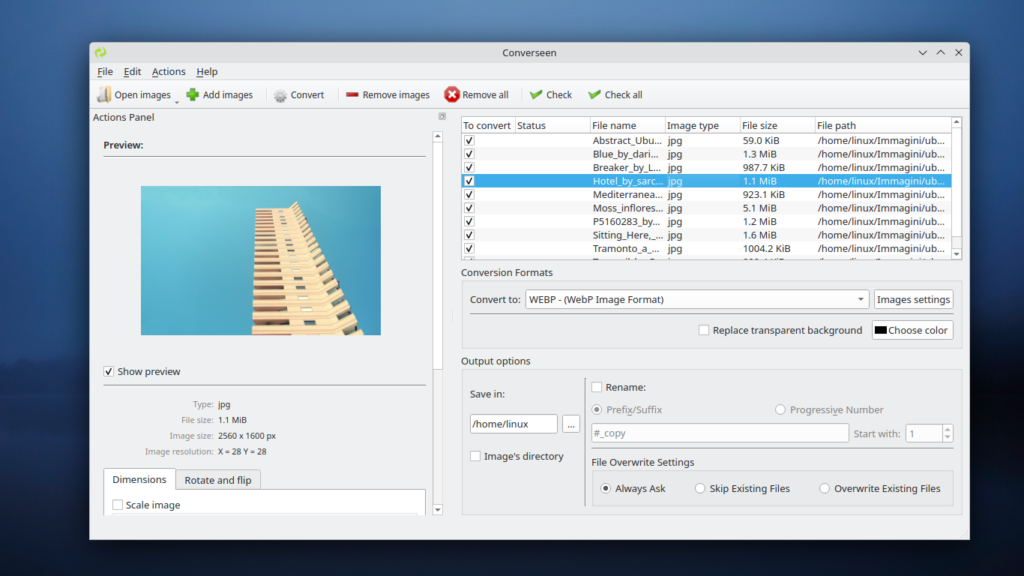The image size is (1024, 576).
Task: Click the Images settings button
Action: pyautogui.click(x=913, y=299)
